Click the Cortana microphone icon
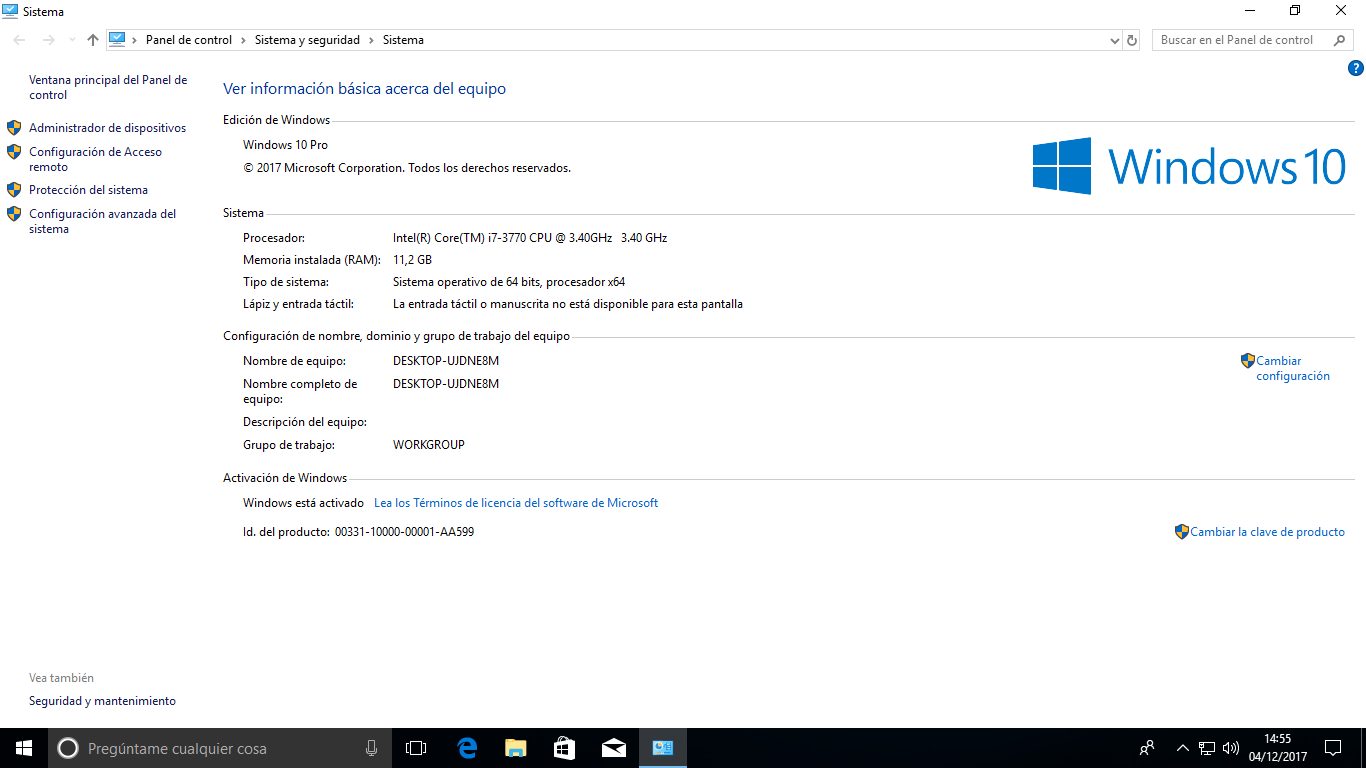The width and height of the screenshot is (1366, 768). [x=372, y=748]
